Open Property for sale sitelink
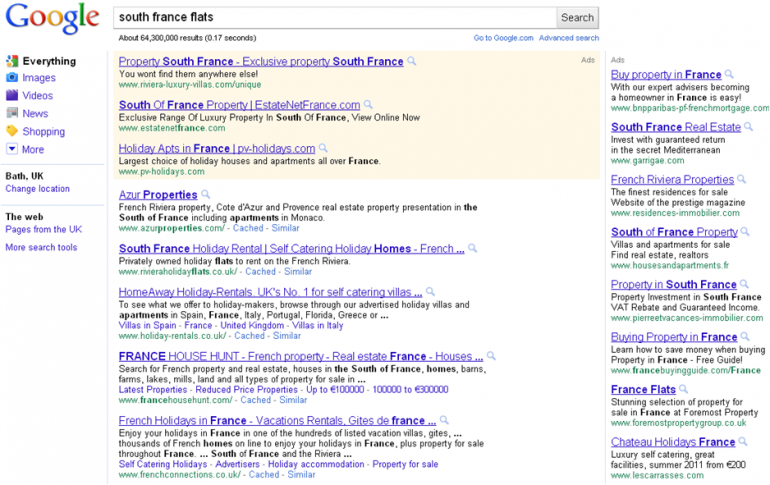Screen dimensions: 770x485 pos(405,464)
